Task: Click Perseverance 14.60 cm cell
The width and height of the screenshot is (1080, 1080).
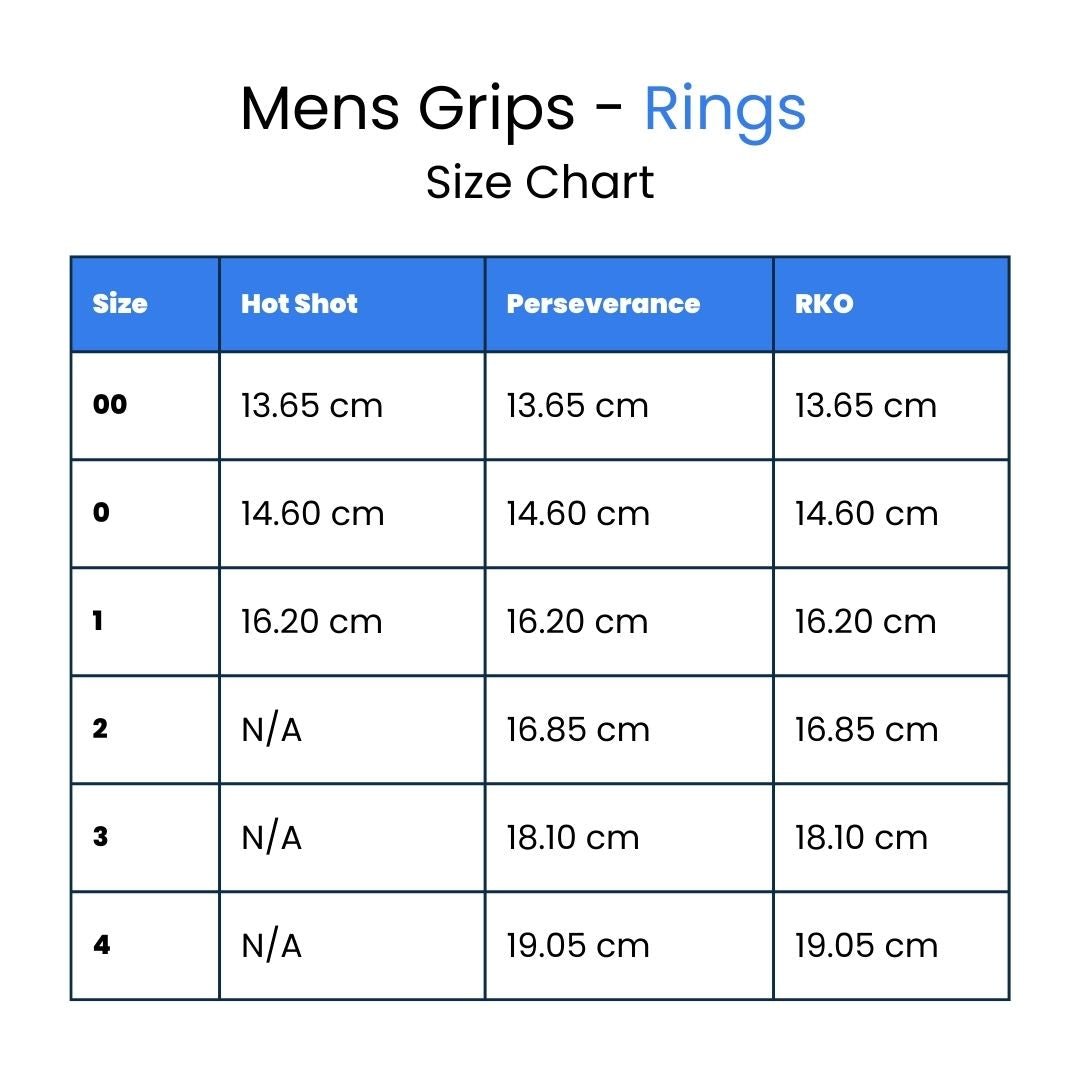Action: tap(577, 514)
